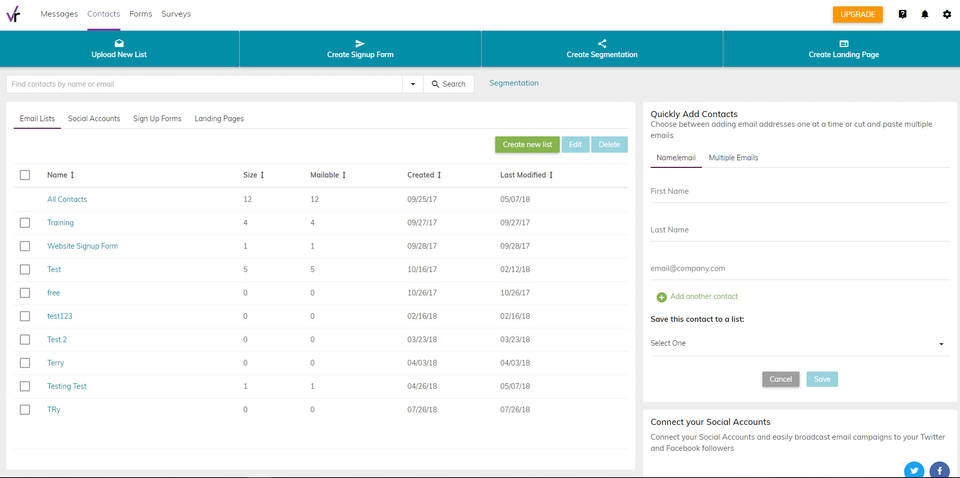The height and width of the screenshot is (478, 960).
Task: Click the VerticalResponse logo icon
Action: click(13, 14)
